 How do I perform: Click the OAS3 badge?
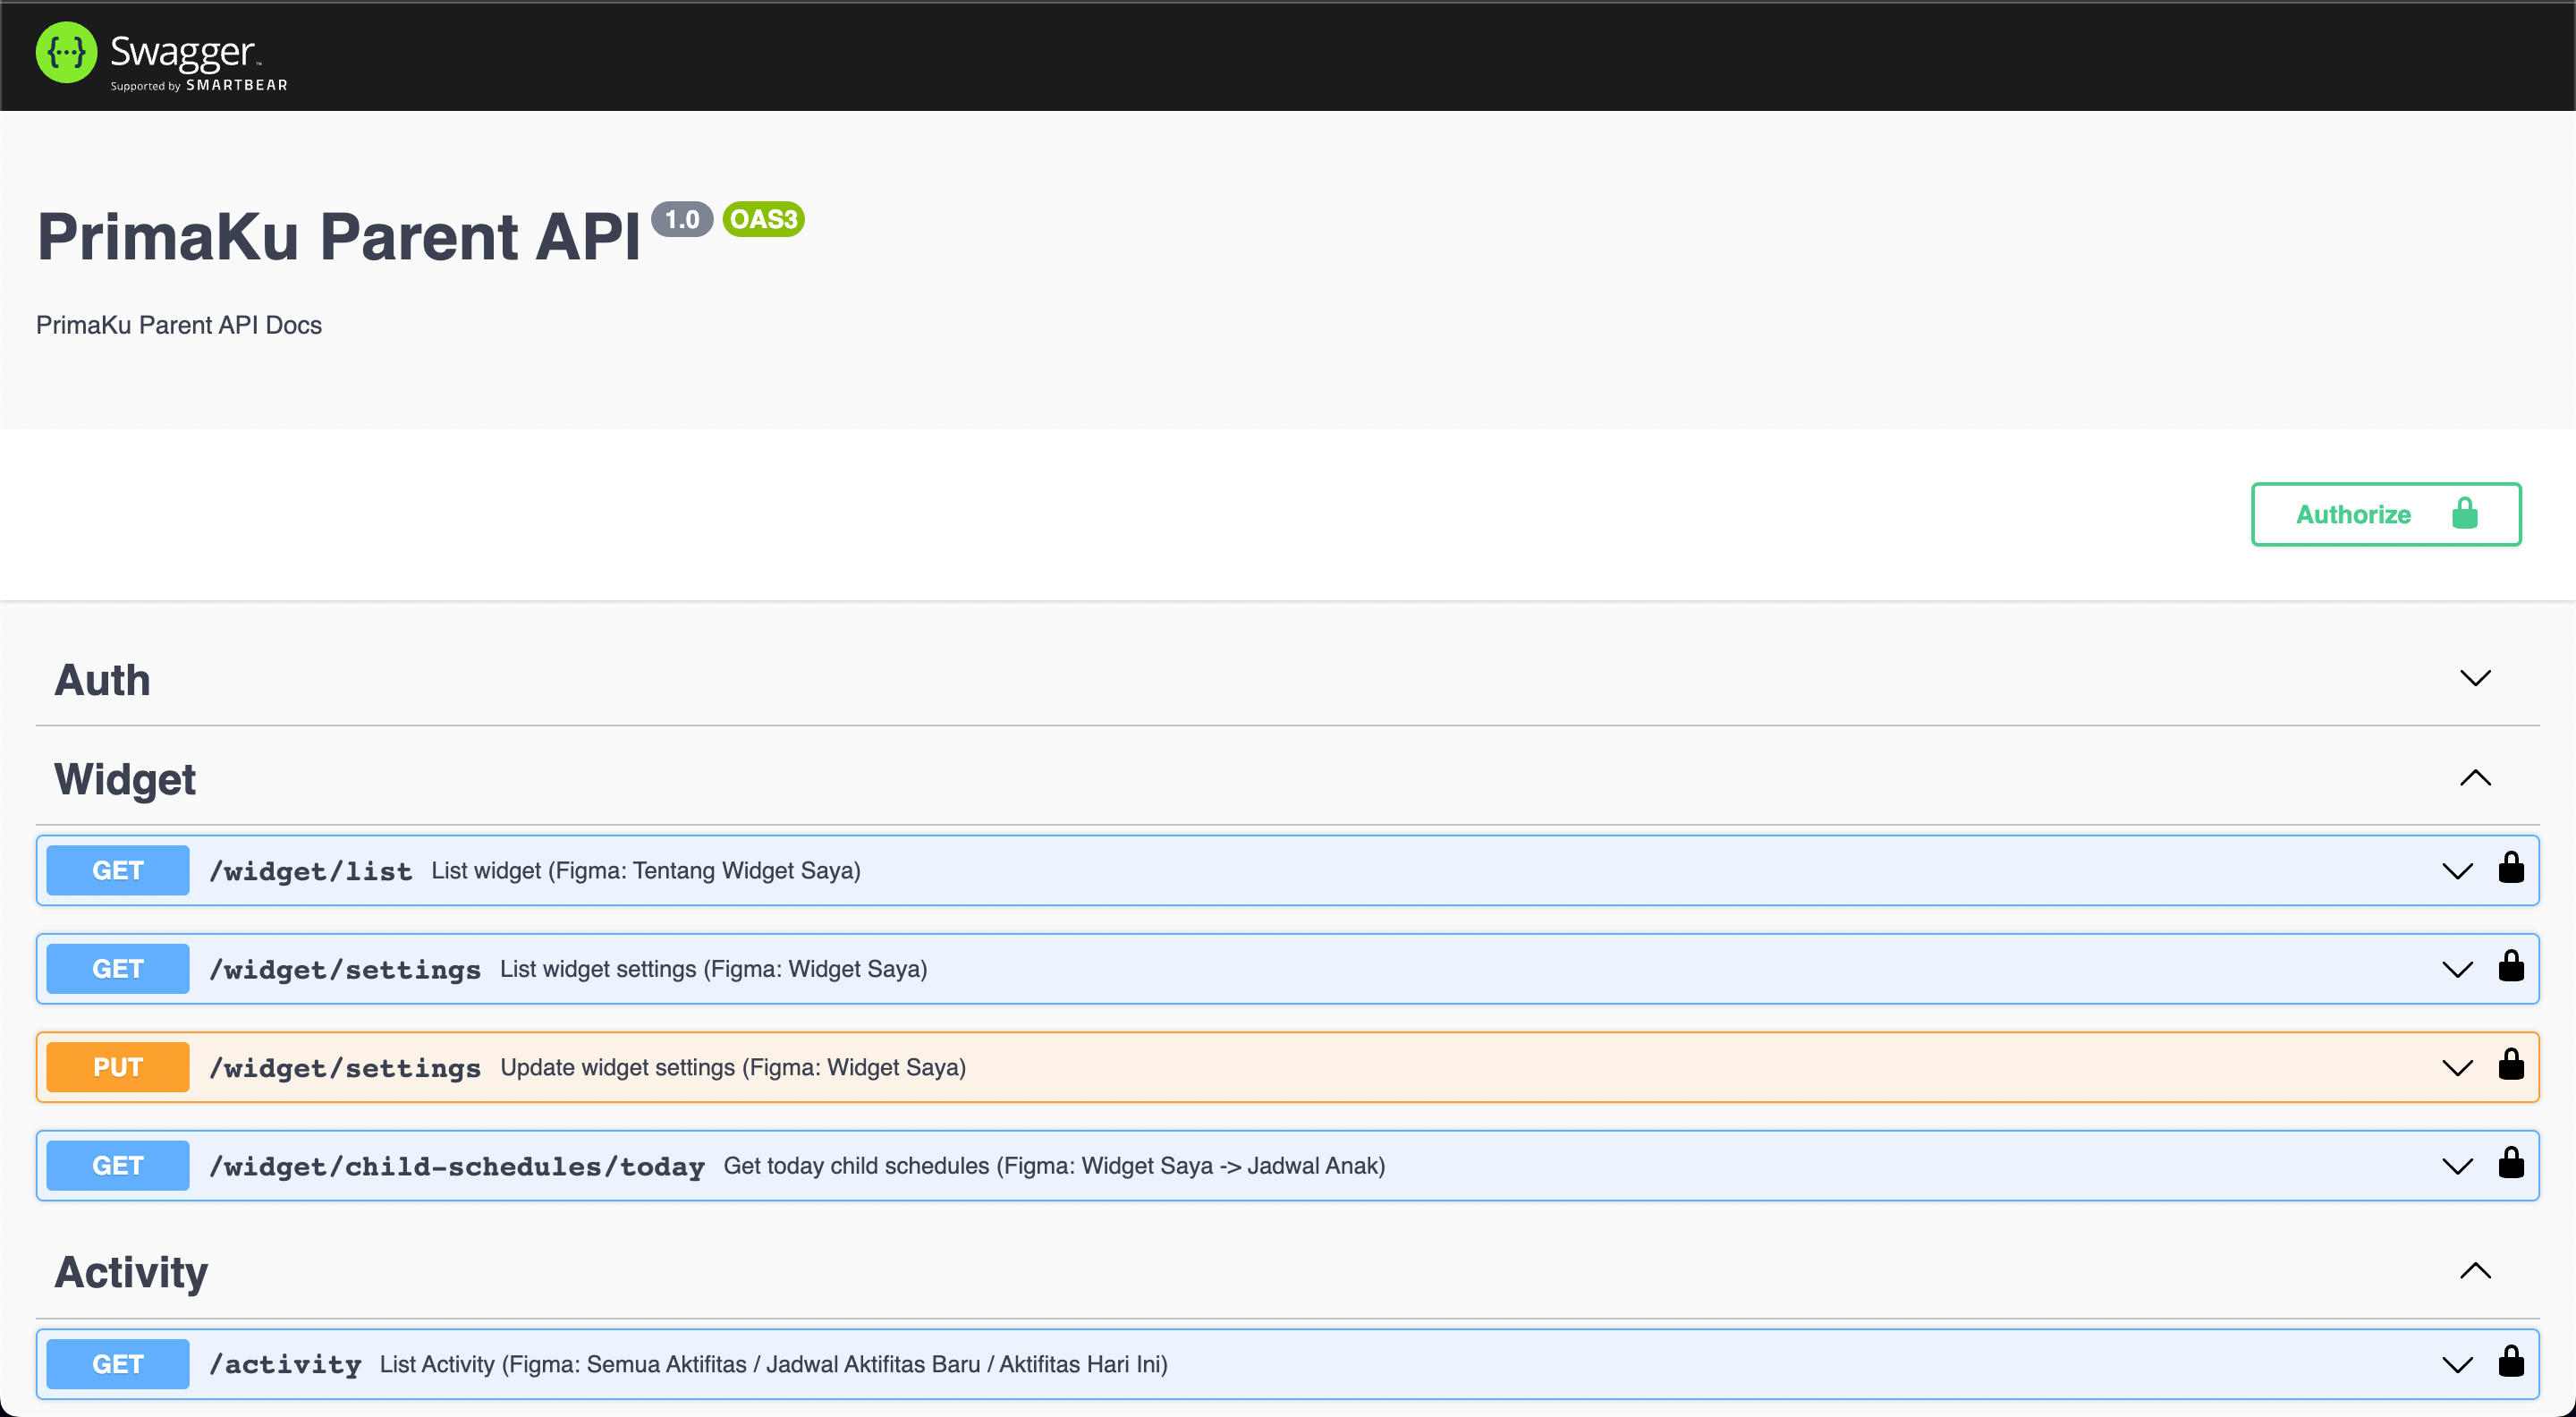coord(763,219)
